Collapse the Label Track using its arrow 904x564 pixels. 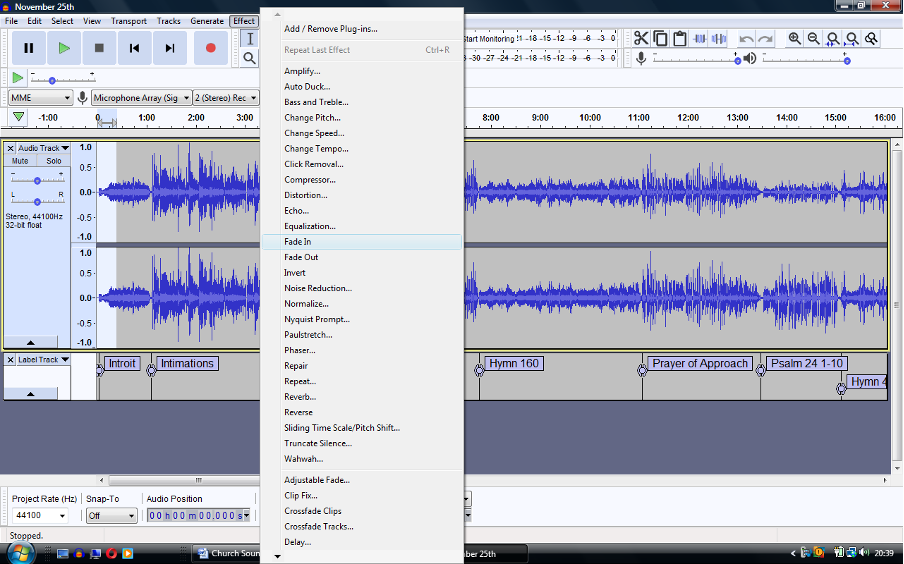point(31,394)
